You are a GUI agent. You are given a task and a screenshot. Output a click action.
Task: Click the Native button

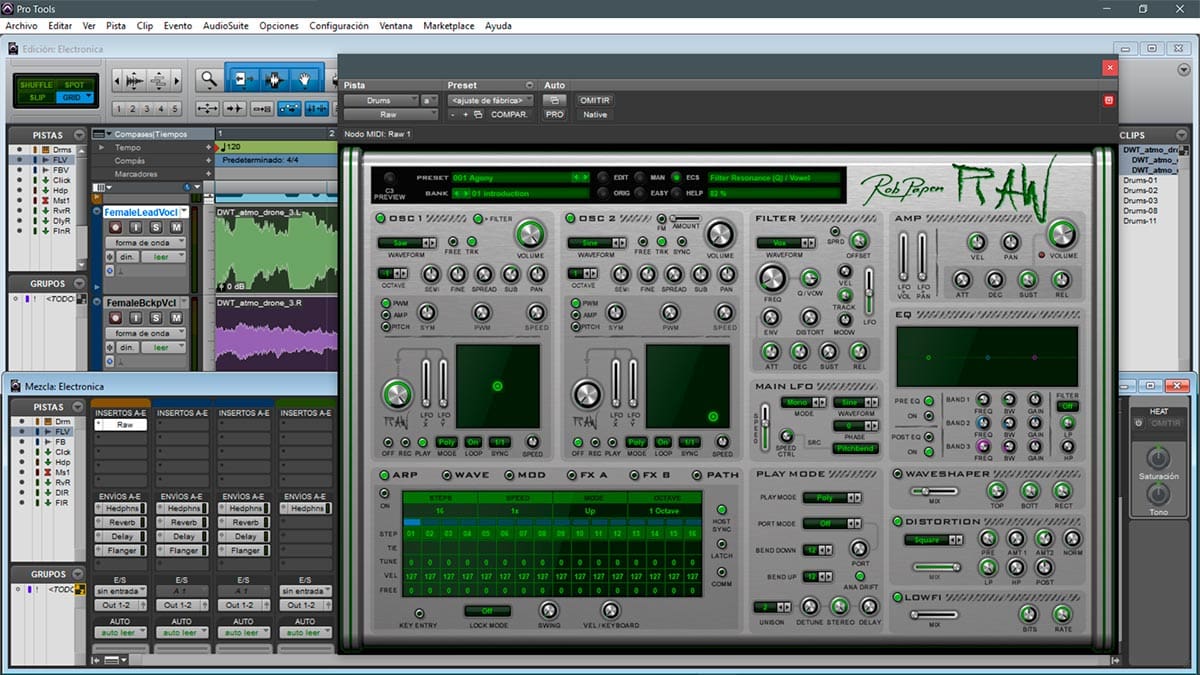click(594, 115)
